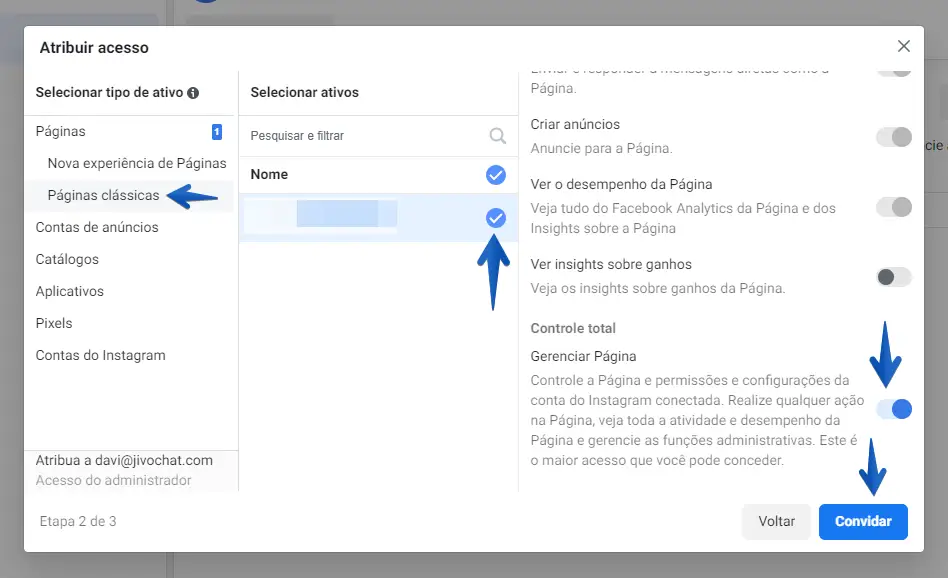The width and height of the screenshot is (948, 578).
Task: Open Catálogos asset type
Action: (67, 259)
